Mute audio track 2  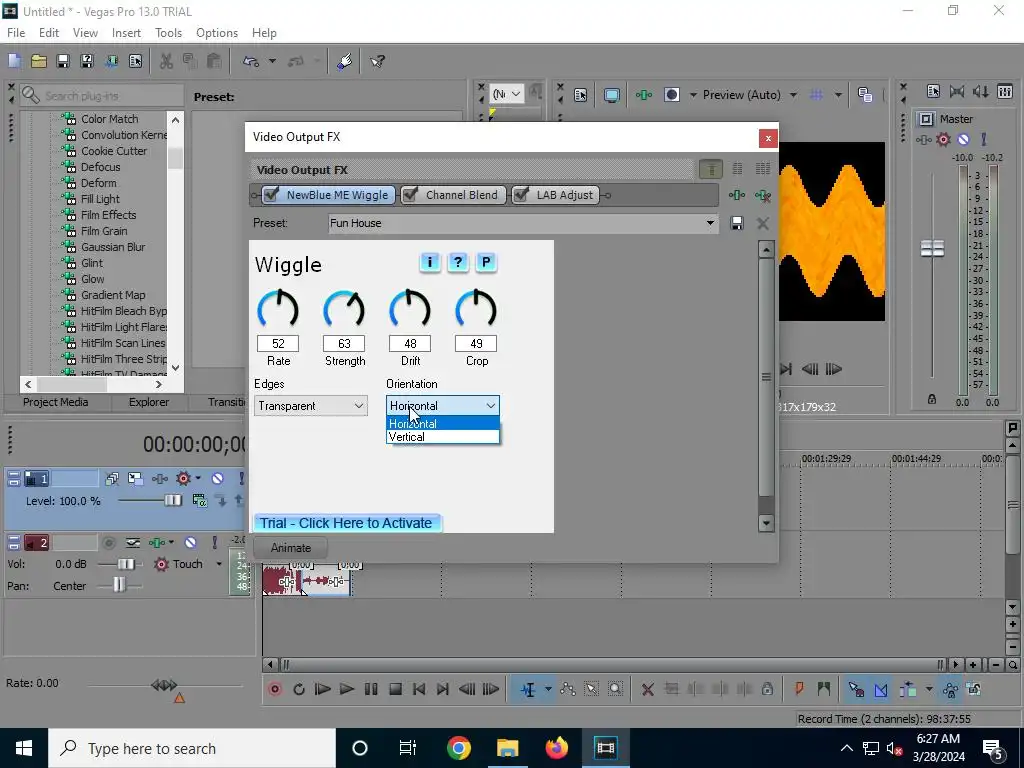click(x=190, y=543)
